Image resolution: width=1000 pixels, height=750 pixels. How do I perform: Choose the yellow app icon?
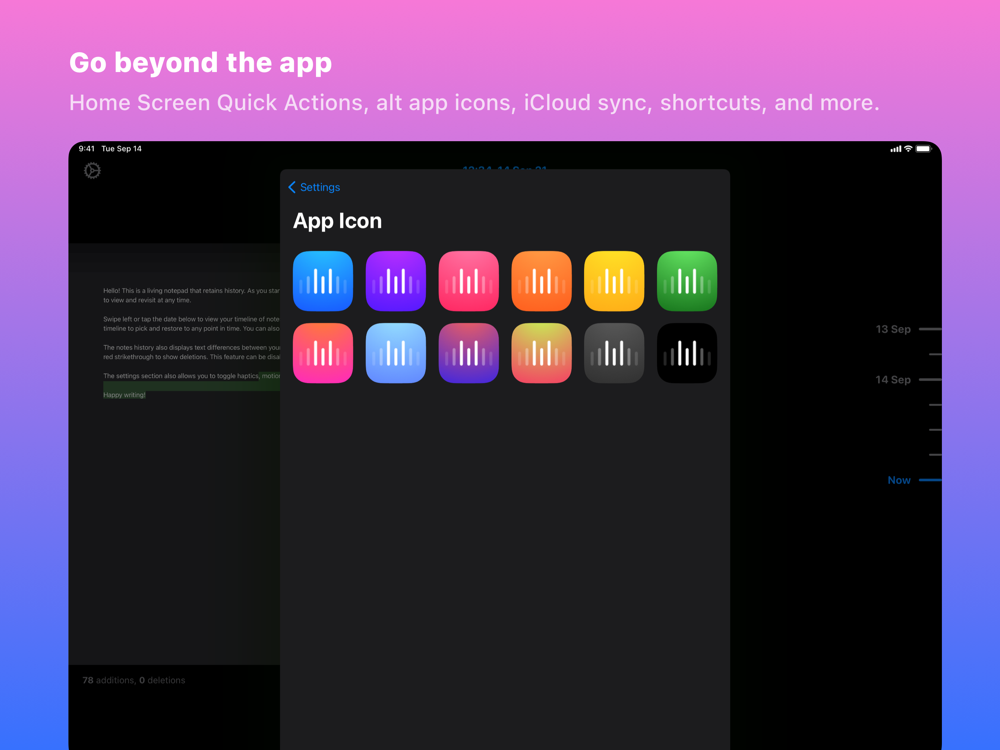(x=614, y=281)
